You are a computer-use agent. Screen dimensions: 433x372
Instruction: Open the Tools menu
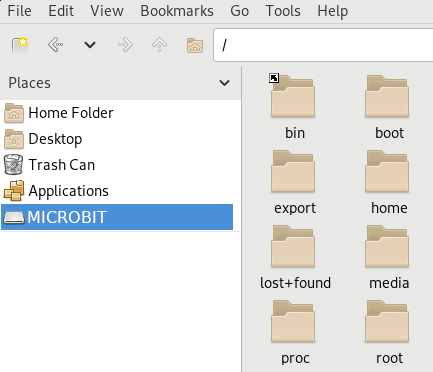(x=283, y=11)
